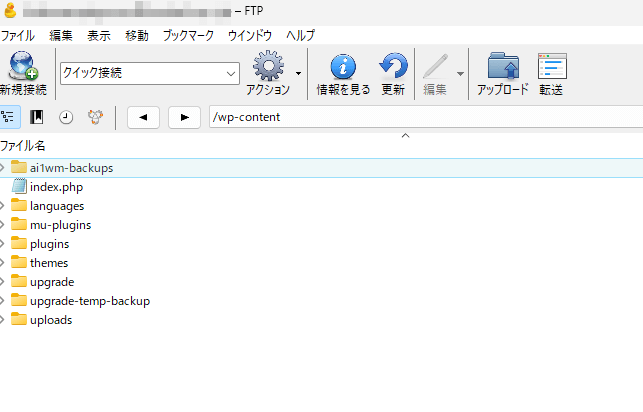Show the bookmarks view icon

click(x=37, y=117)
